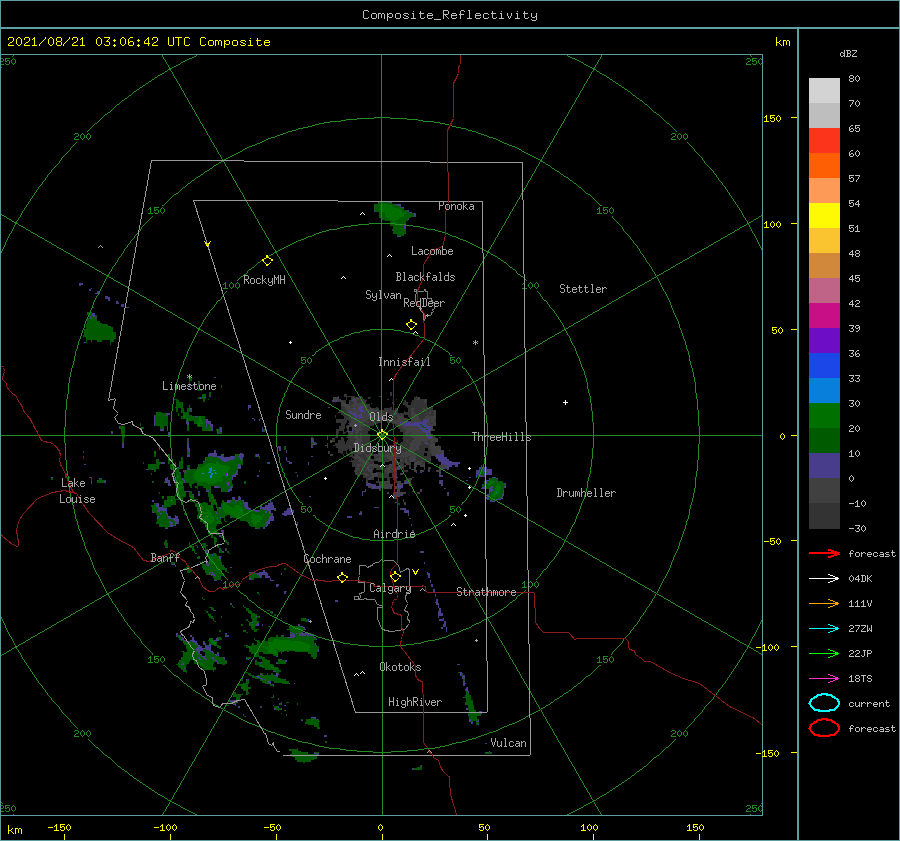
Task: Select the Lacombe city label
Action: coord(432,251)
